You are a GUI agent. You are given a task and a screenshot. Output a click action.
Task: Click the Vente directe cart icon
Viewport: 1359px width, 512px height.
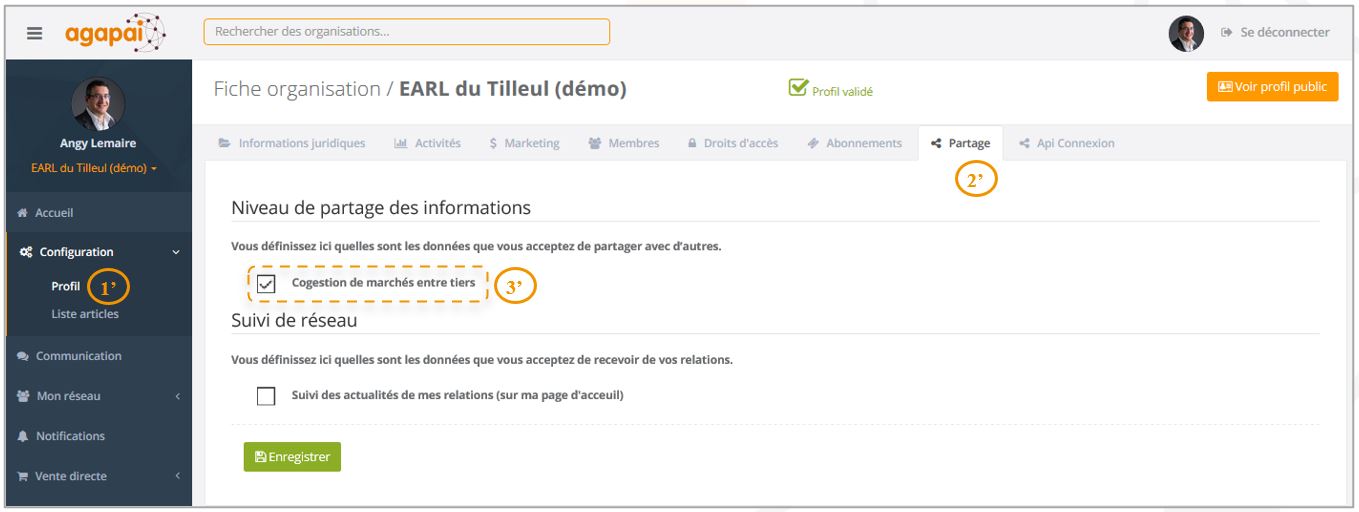coord(23,476)
